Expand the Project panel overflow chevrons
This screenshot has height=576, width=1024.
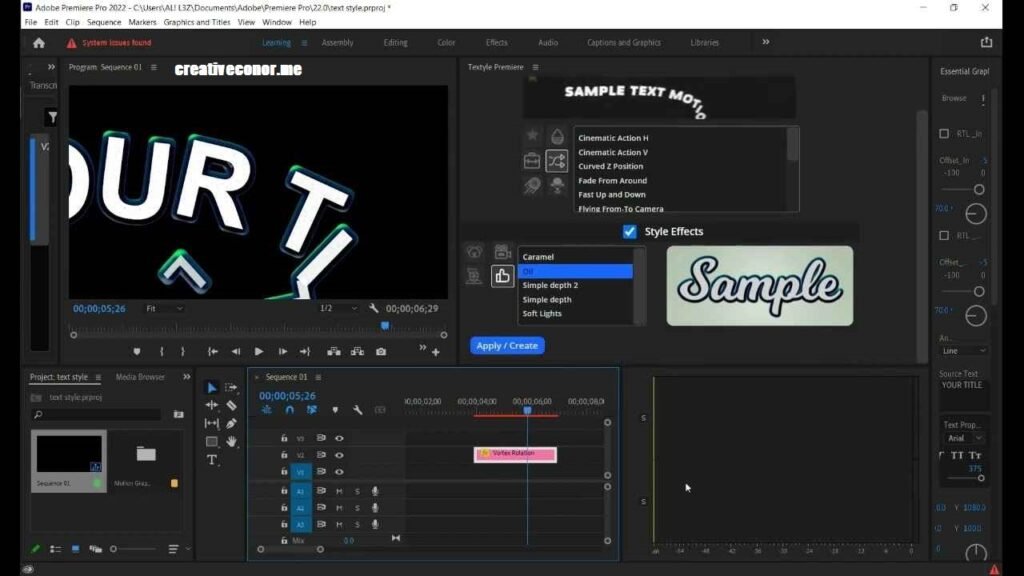point(186,377)
